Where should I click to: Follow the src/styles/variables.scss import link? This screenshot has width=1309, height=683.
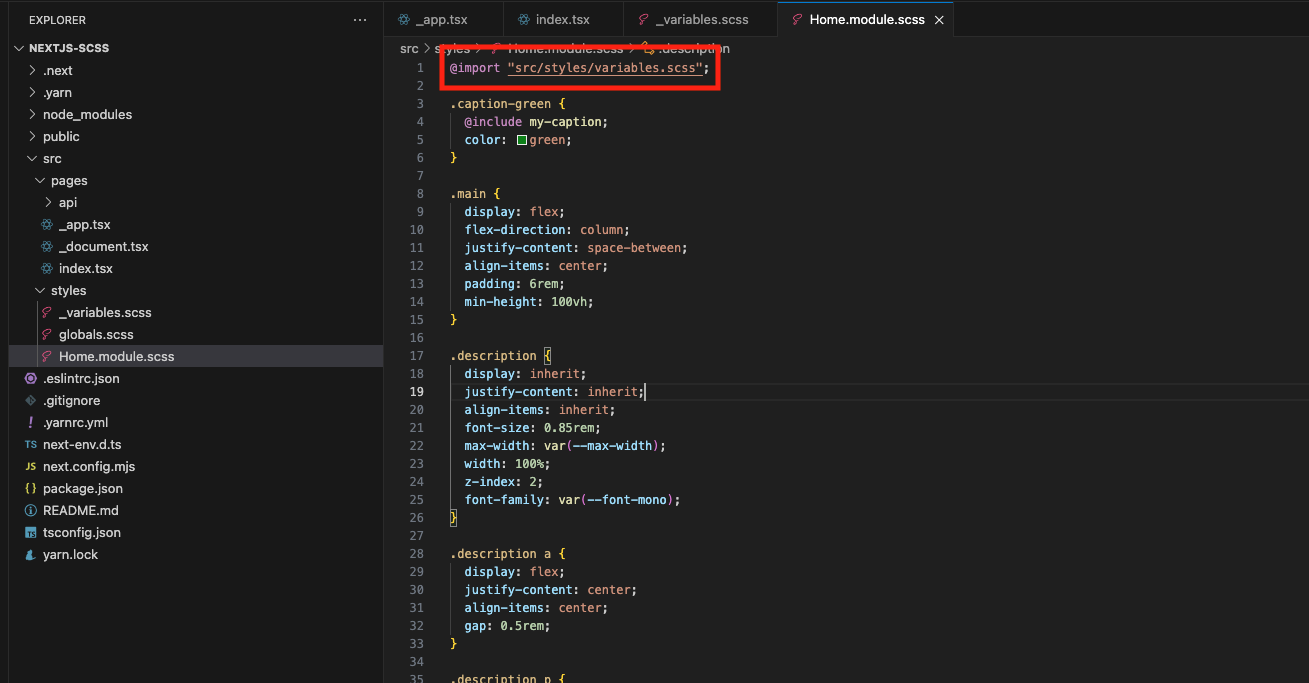click(x=605, y=68)
